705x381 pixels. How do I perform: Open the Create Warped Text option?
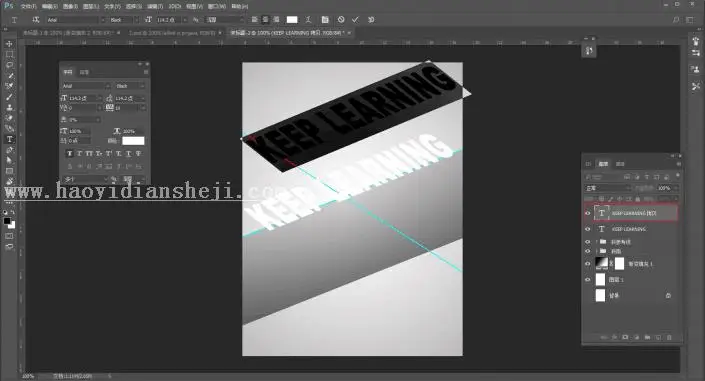308,20
